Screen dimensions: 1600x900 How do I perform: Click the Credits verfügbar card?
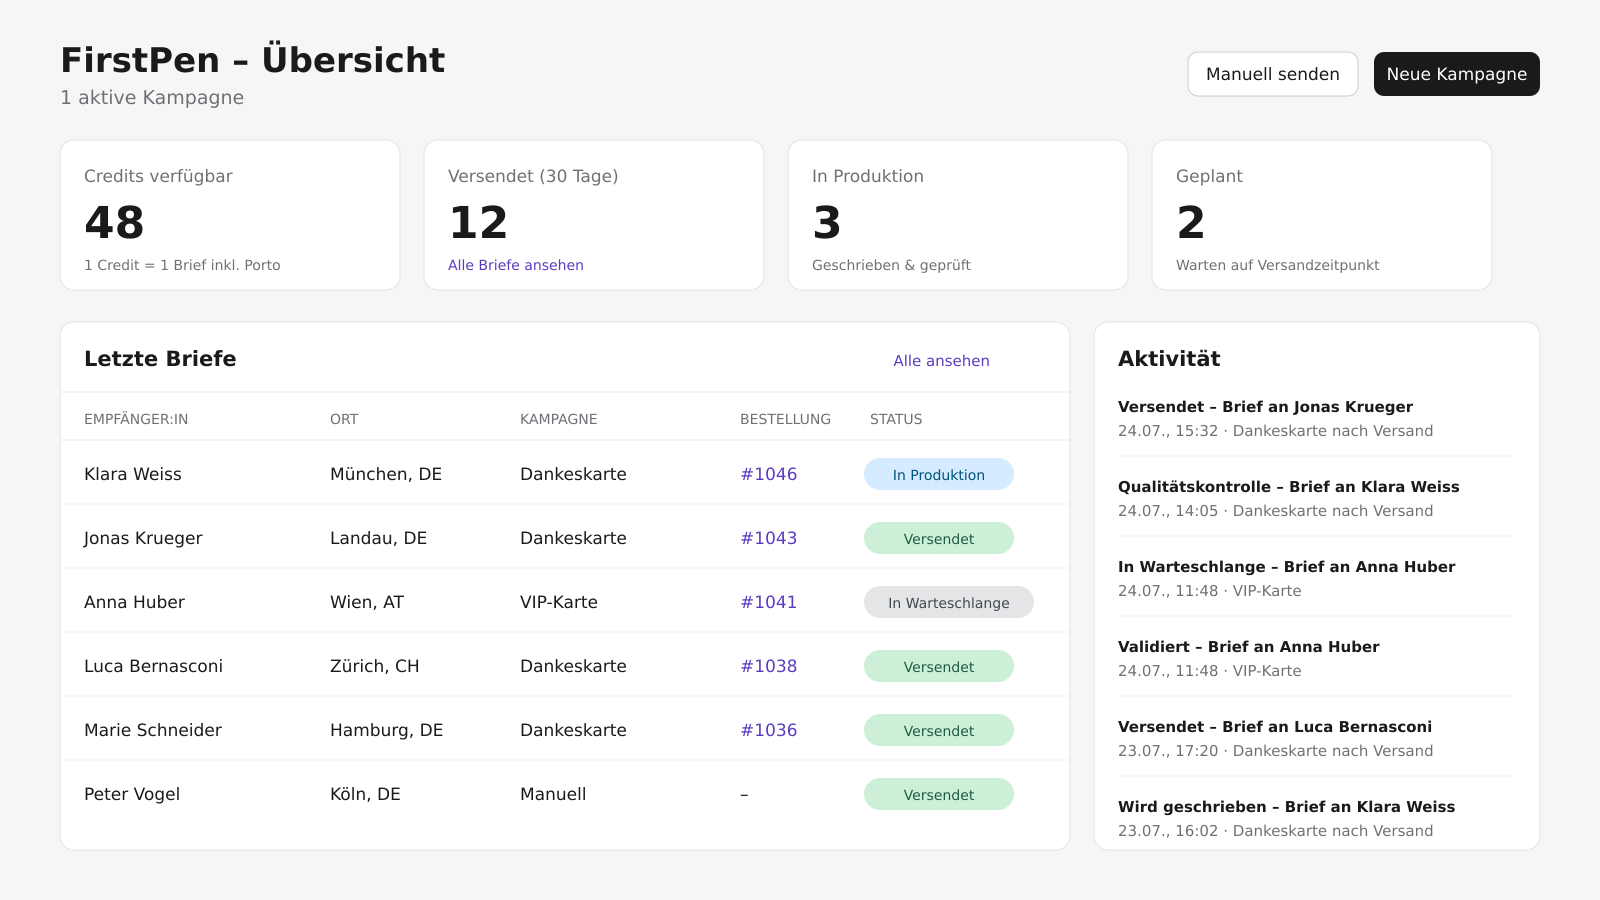[230, 215]
